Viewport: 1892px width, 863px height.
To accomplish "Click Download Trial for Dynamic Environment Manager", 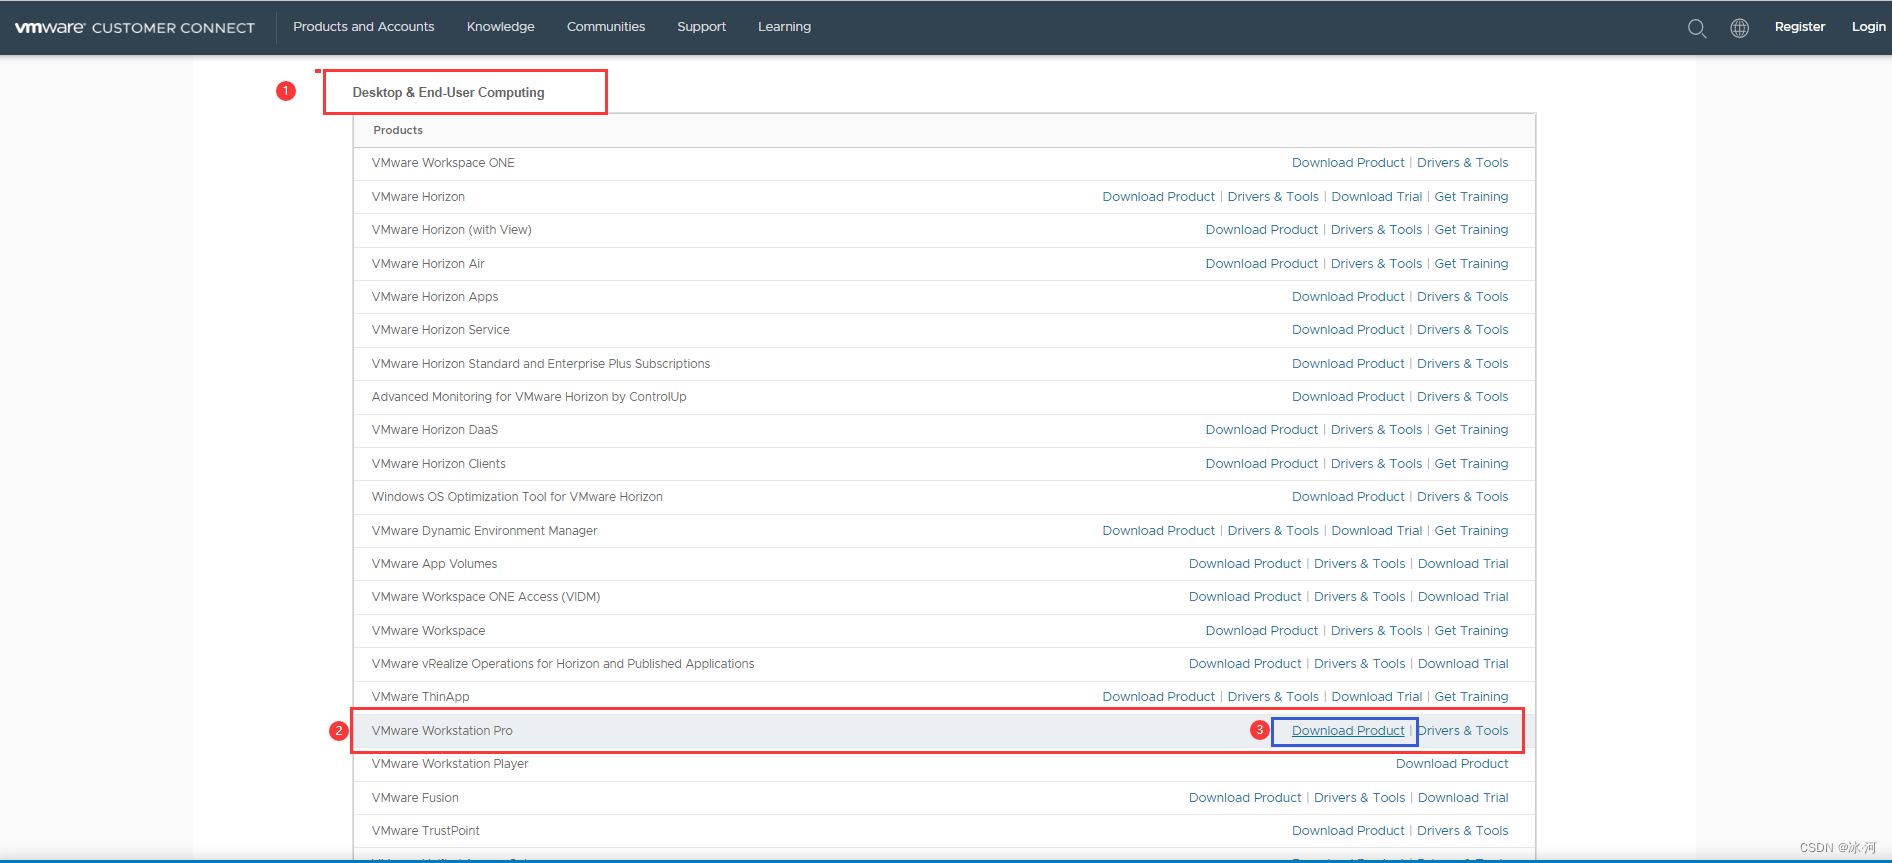I will [x=1377, y=531].
